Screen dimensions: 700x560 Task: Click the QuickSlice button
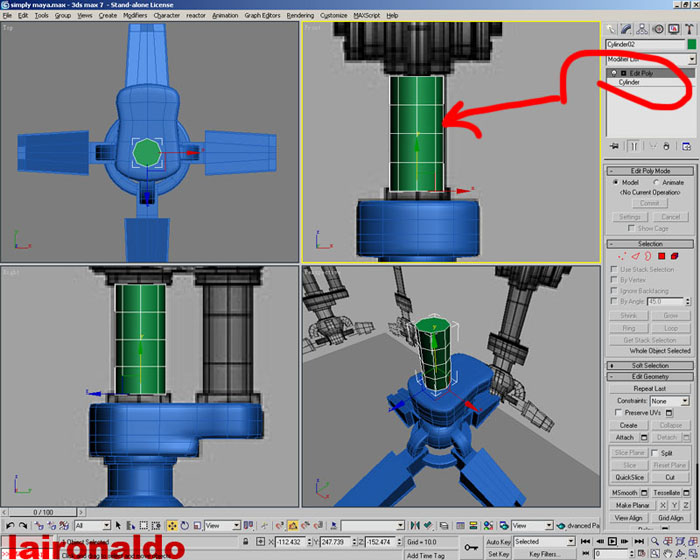629,477
